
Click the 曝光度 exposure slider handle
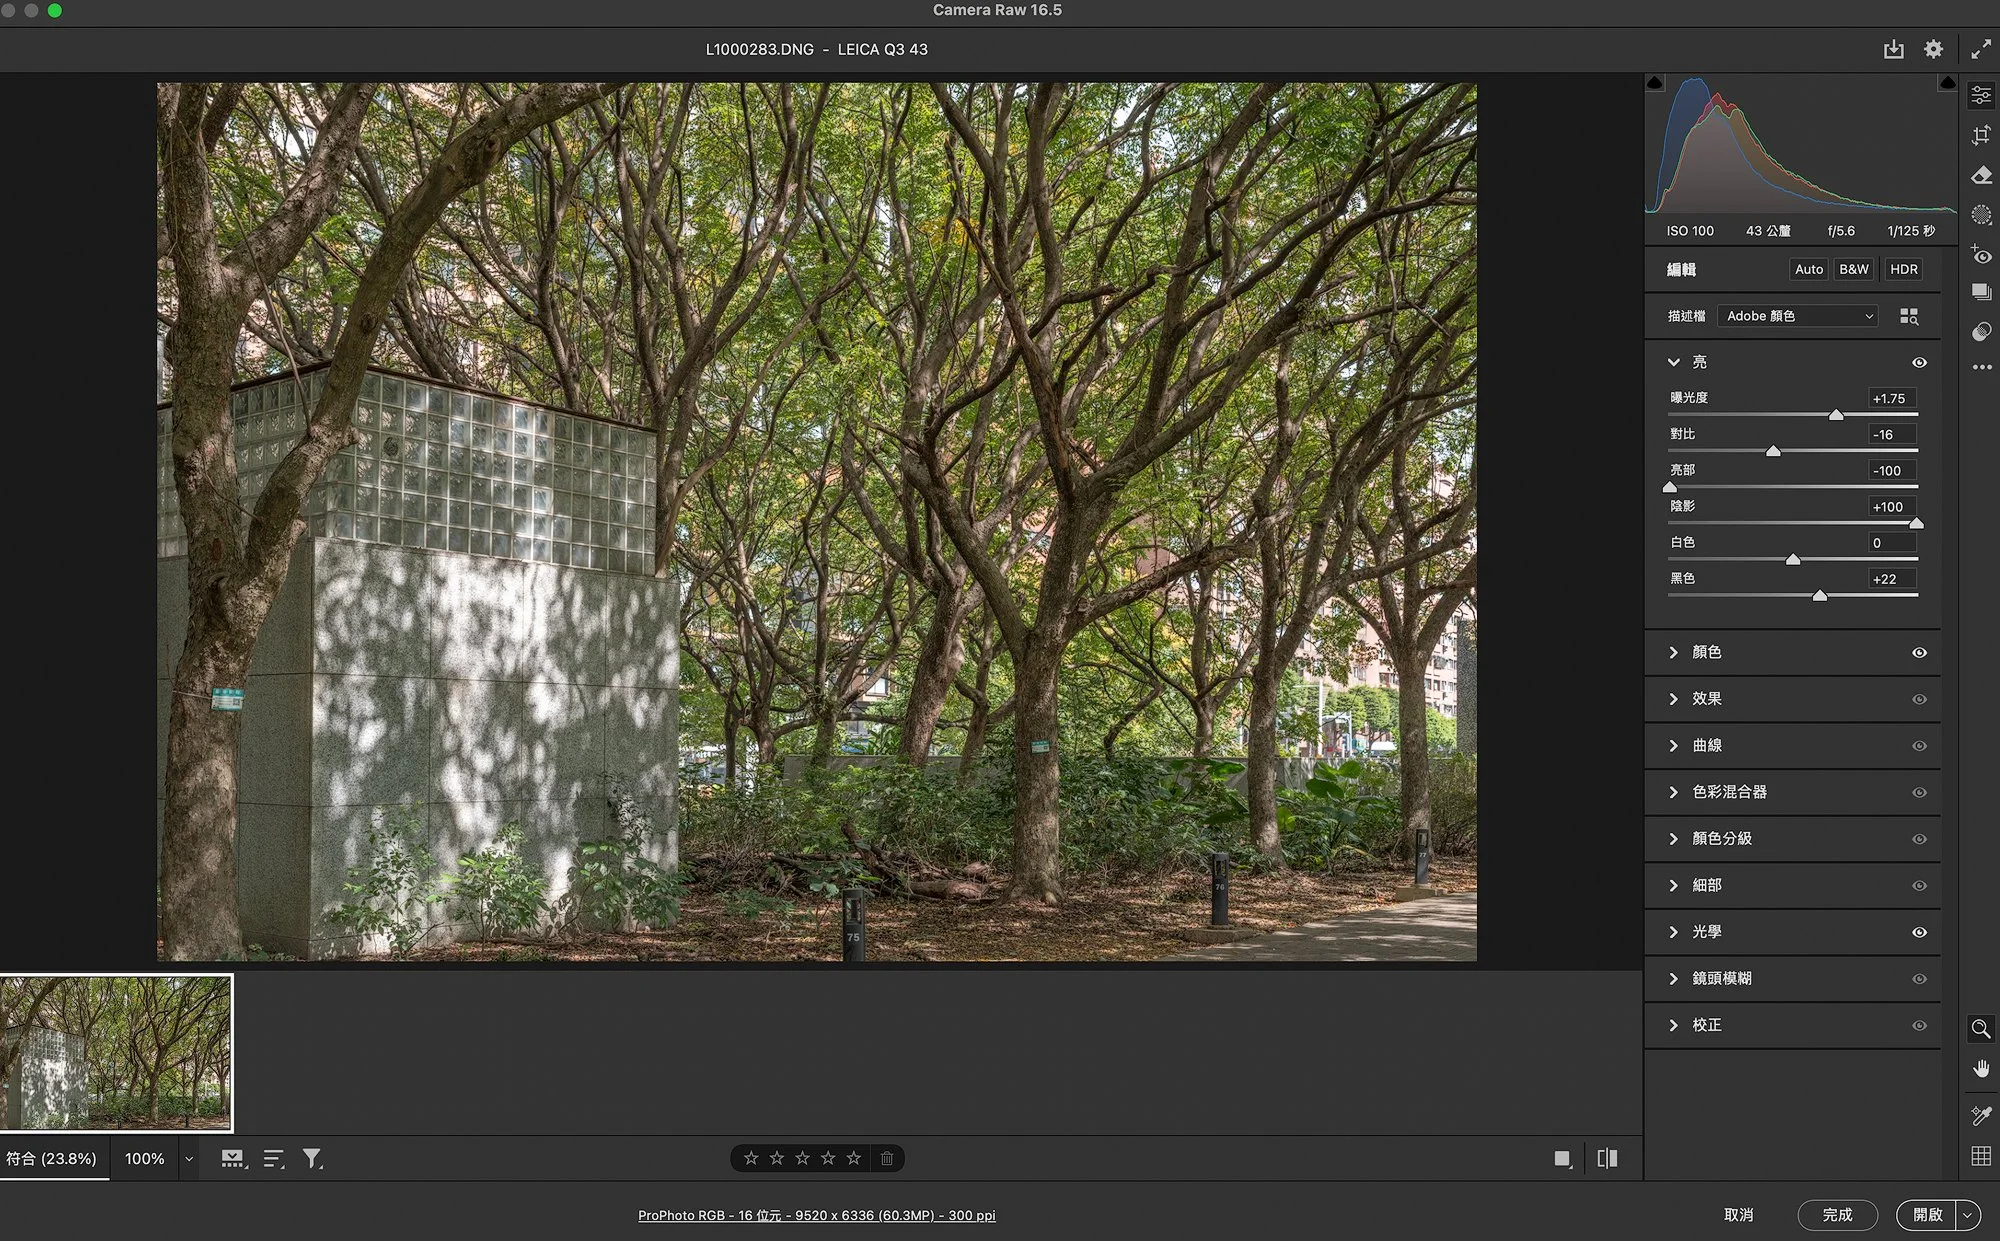tap(1836, 414)
